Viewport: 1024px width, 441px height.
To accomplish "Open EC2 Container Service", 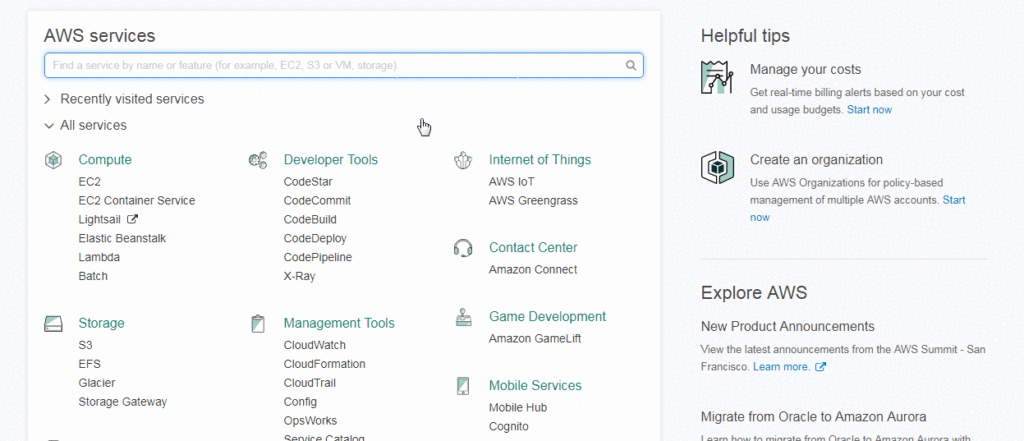I will pos(136,201).
